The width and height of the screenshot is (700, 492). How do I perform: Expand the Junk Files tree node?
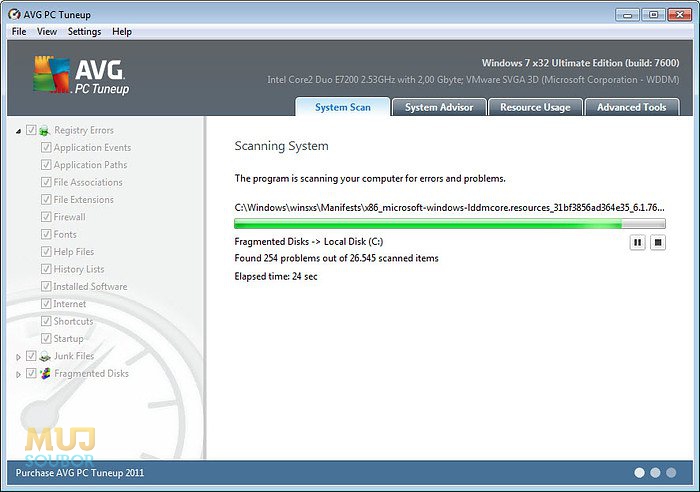coord(18,357)
